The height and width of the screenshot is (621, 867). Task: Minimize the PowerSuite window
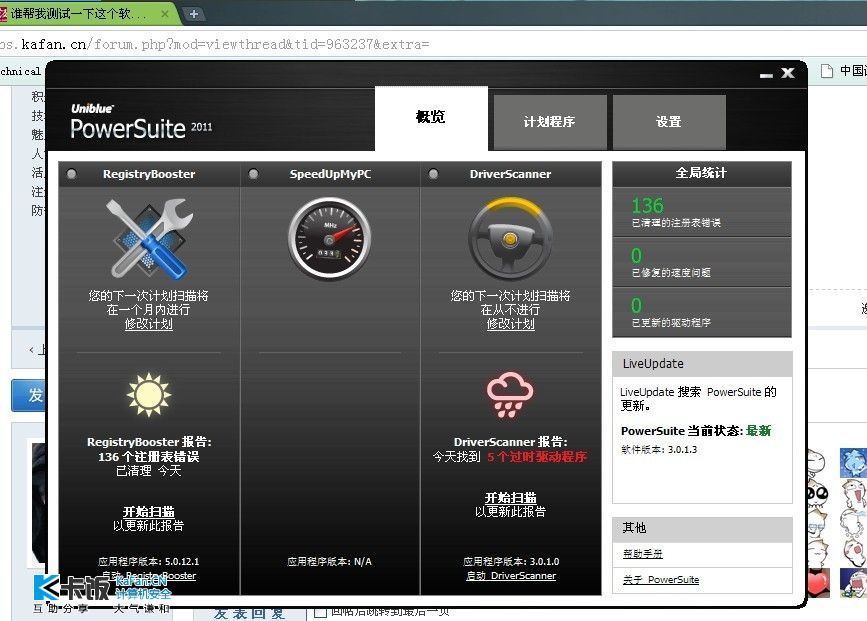[x=766, y=75]
